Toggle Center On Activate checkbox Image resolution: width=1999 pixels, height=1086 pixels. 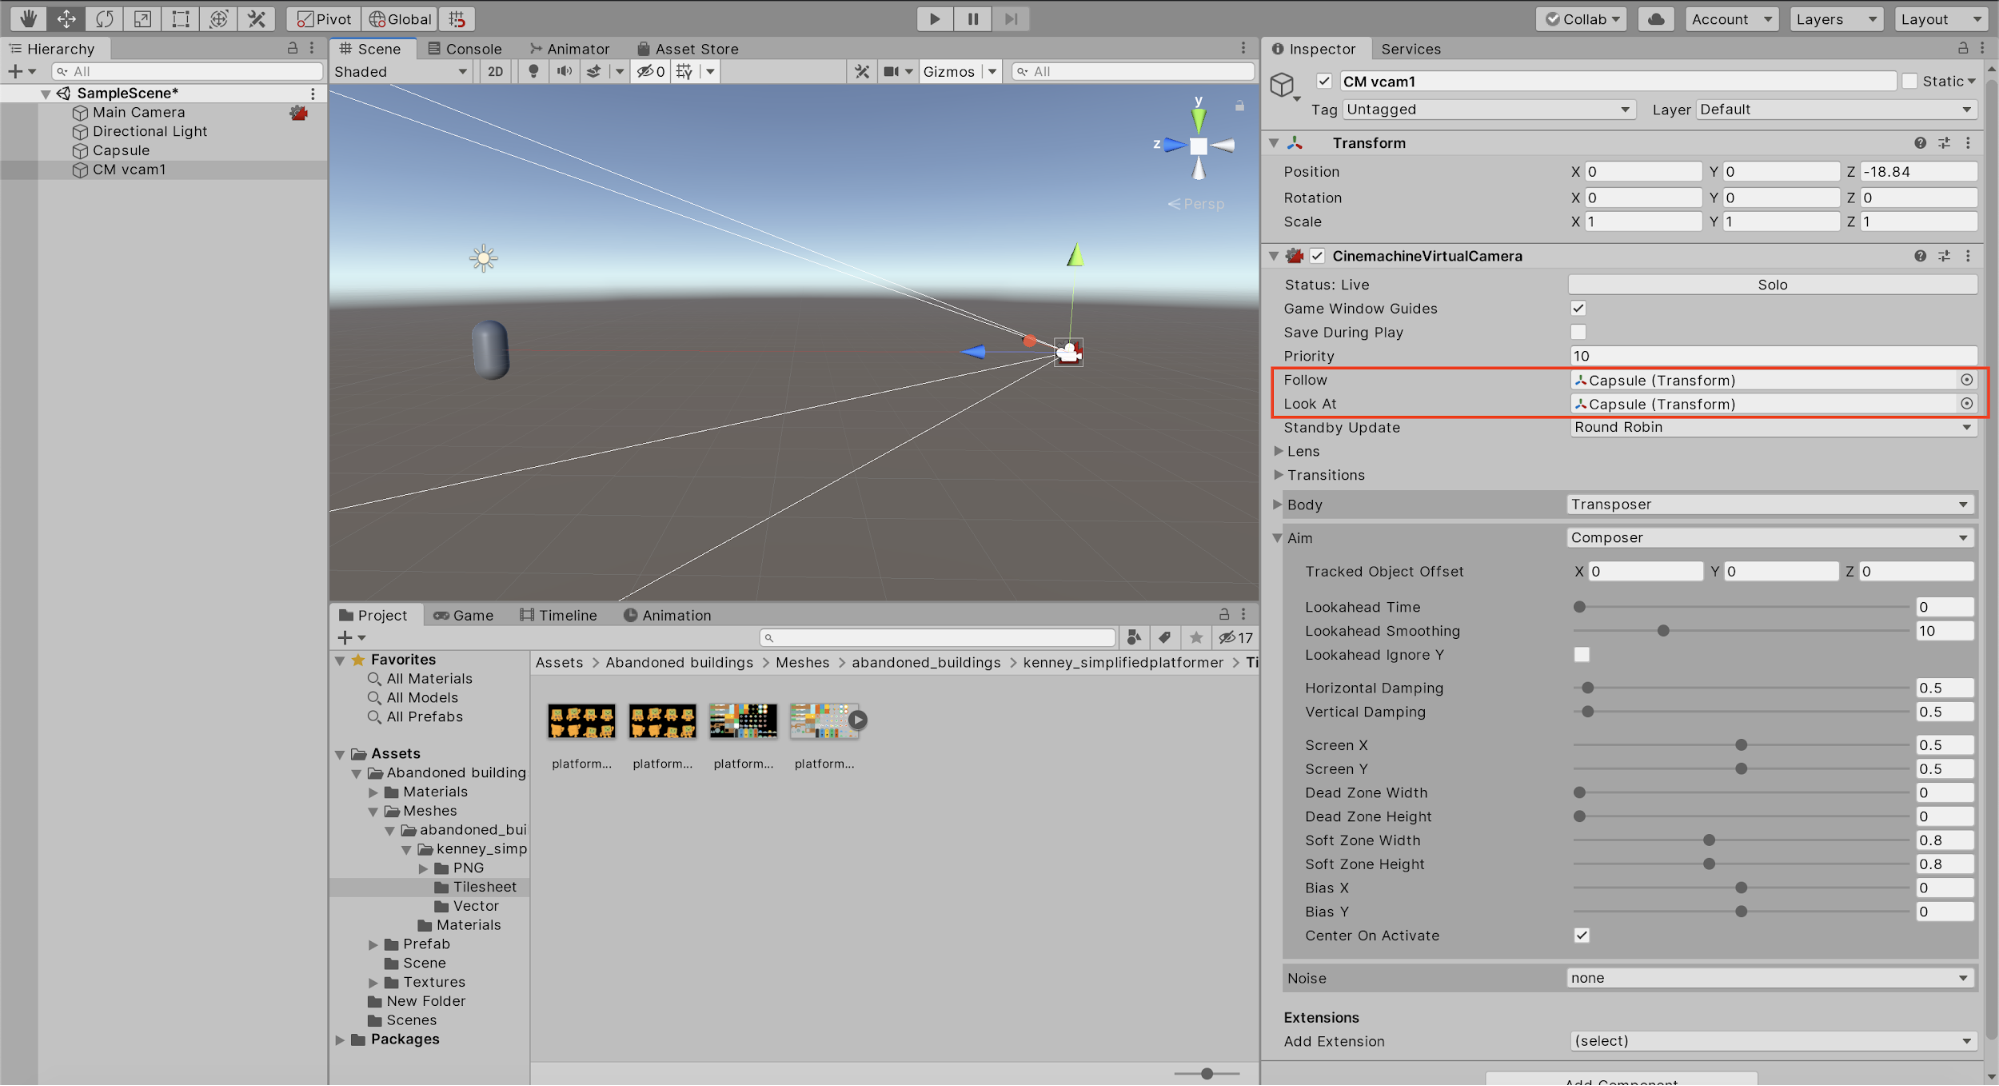(x=1581, y=935)
